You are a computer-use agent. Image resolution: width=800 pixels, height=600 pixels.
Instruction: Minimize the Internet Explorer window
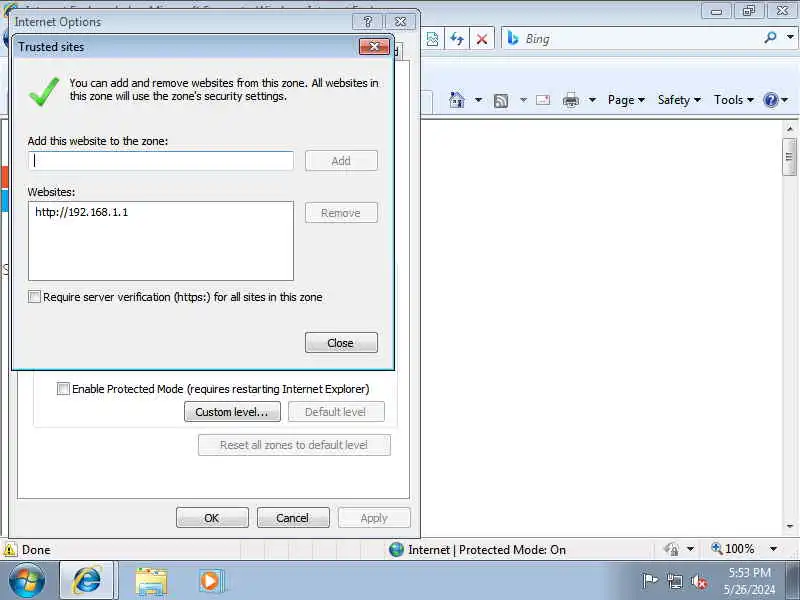pyautogui.click(x=716, y=10)
